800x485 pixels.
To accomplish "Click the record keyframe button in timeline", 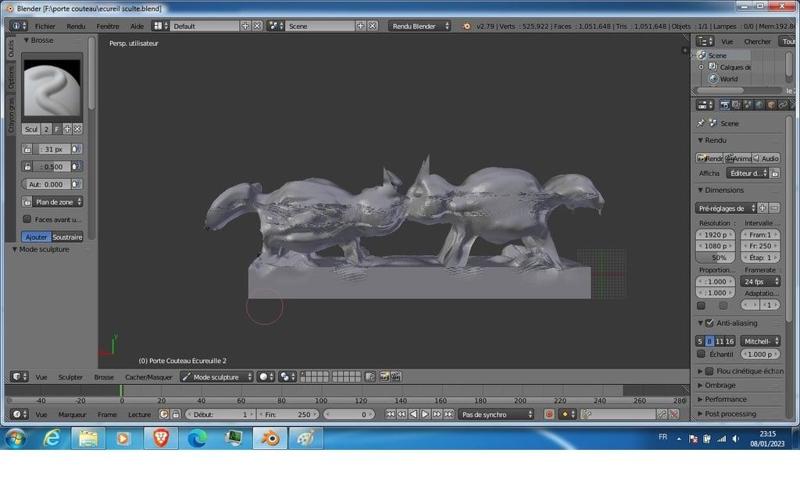I will coord(549,414).
